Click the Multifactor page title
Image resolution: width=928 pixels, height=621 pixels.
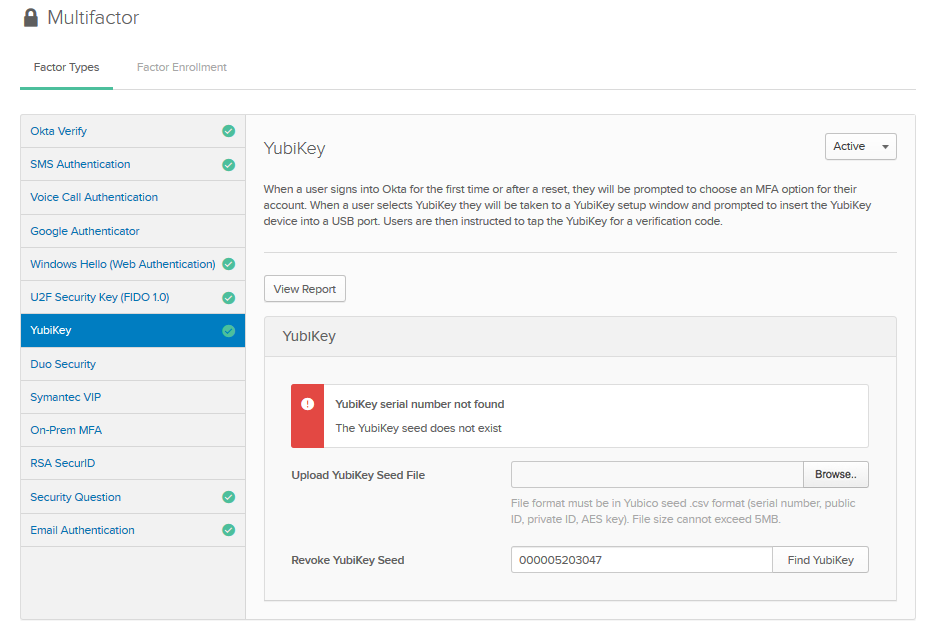pos(93,18)
